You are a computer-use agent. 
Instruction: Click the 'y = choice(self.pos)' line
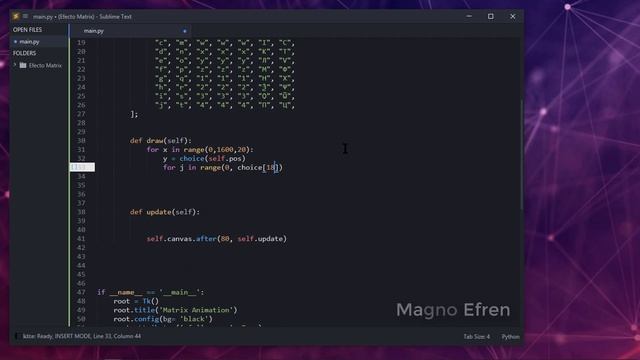coord(204,159)
